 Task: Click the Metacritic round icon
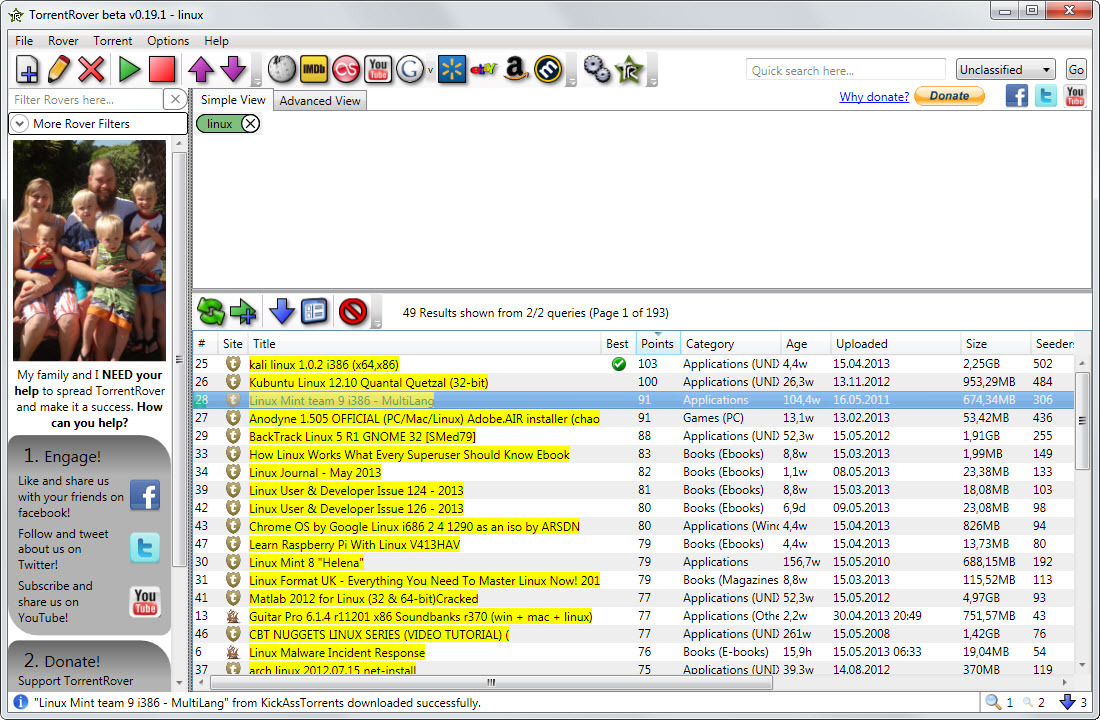[x=548, y=69]
